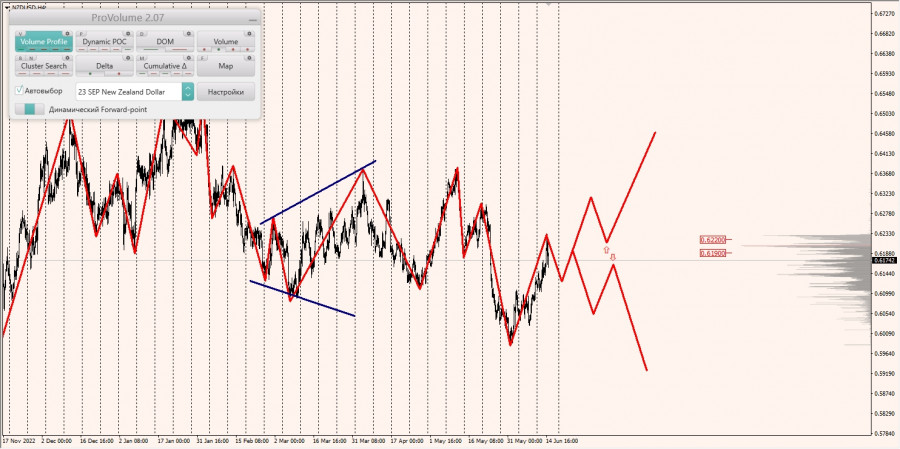The height and width of the screenshot is (449, 900).
Task: Click the 17 Nov 2022 date label
Action: 18,441
